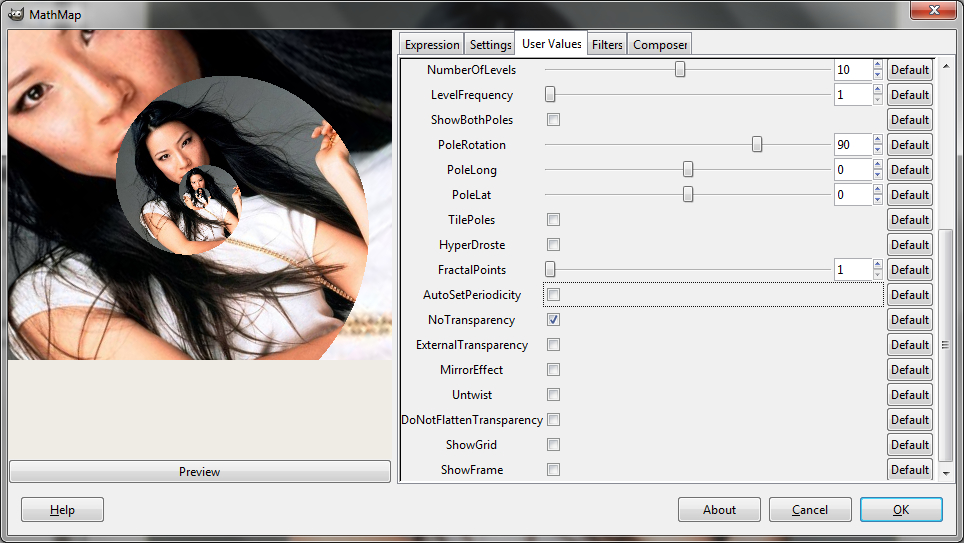Close the MathMap dialog window
Image resolution: width=964 pixels, height=543 pixels.
(934, 10)
